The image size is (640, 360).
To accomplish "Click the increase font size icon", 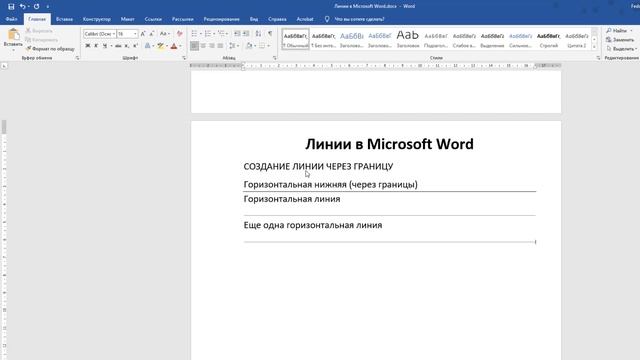I will (143, 33).
